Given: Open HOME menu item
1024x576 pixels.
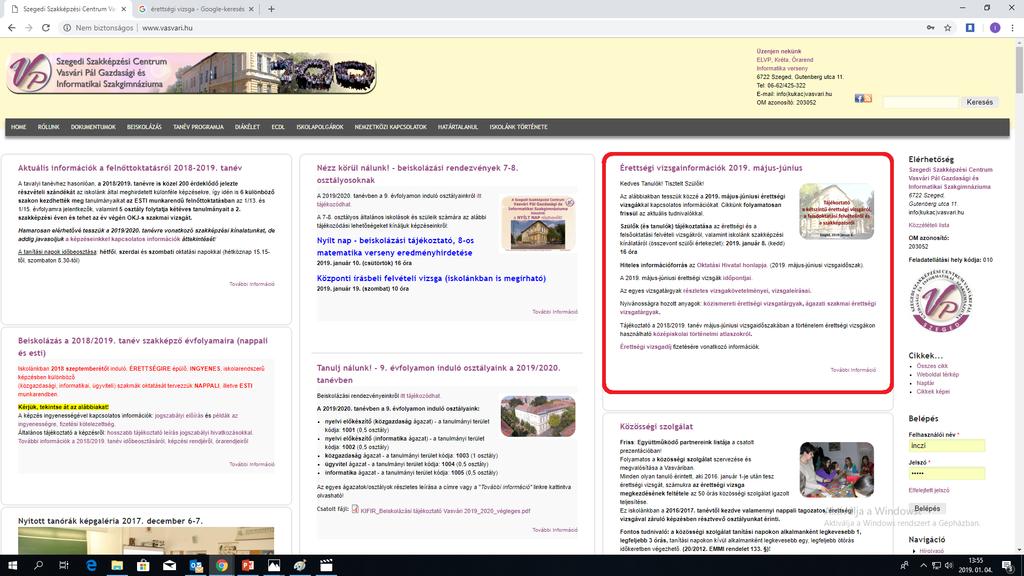Looking at the screenshot, I should (18, 127).
